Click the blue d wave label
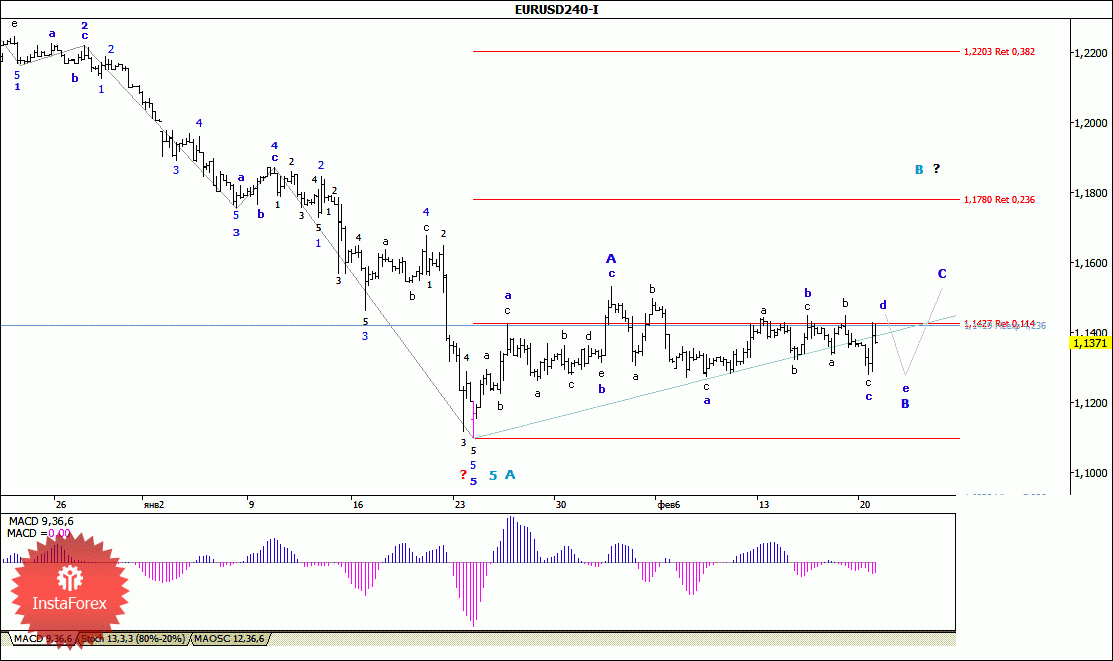This screenshot has width=1113, height=661. 883,305
